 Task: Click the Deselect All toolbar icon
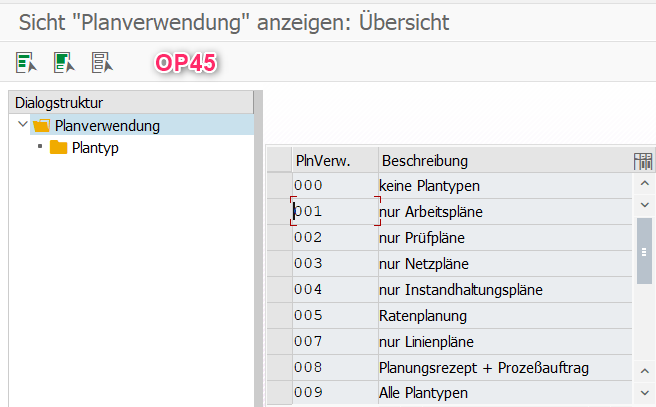pyautogui.click(x=102, y=62)
